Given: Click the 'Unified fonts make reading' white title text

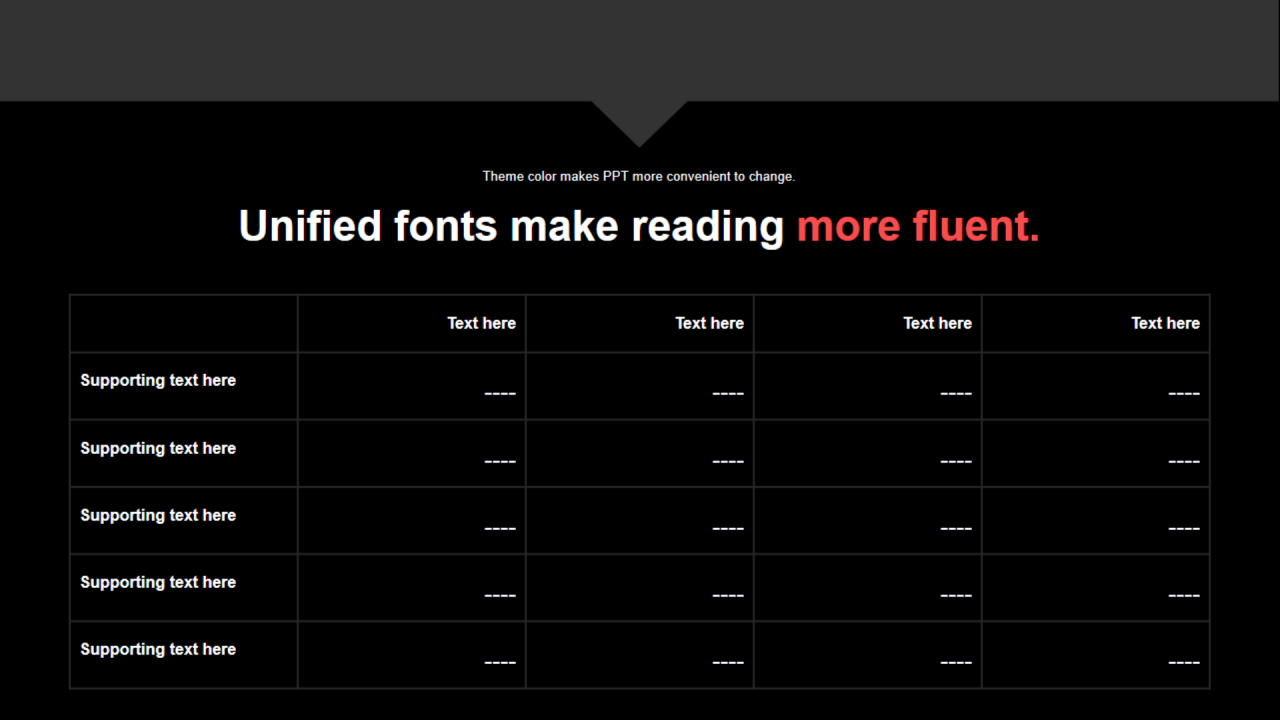Looking at the screenshot, I should point(510,226).
